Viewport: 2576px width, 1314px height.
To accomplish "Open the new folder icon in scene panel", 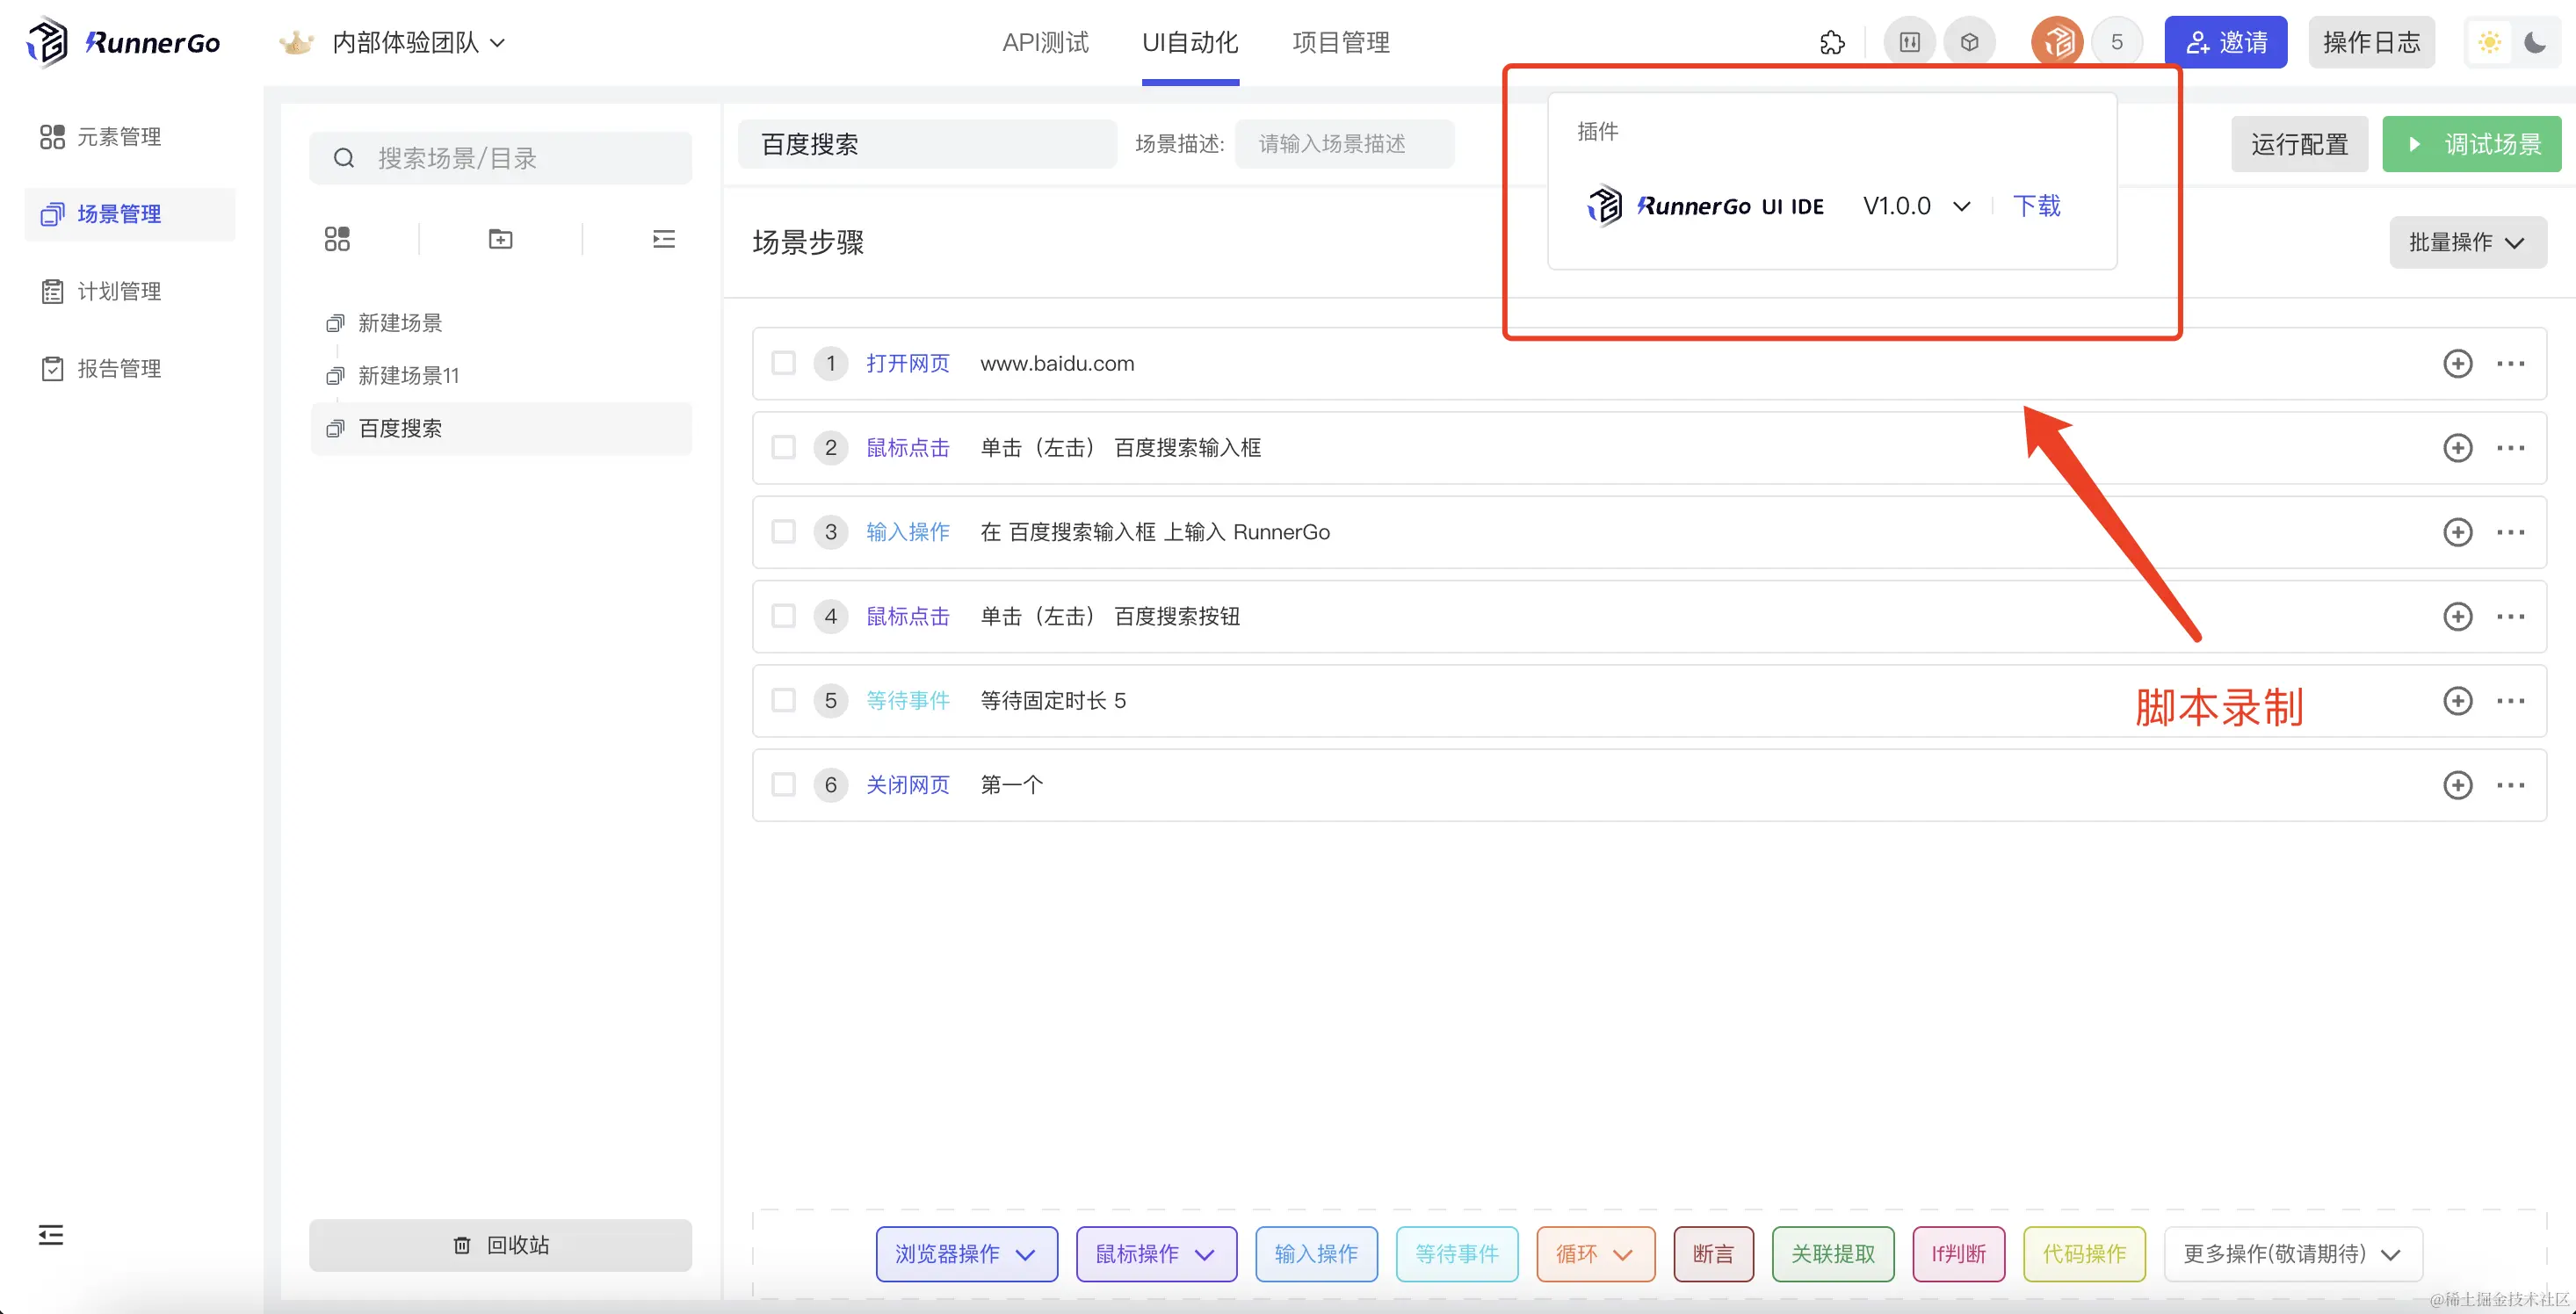I will tap(500, 239).
